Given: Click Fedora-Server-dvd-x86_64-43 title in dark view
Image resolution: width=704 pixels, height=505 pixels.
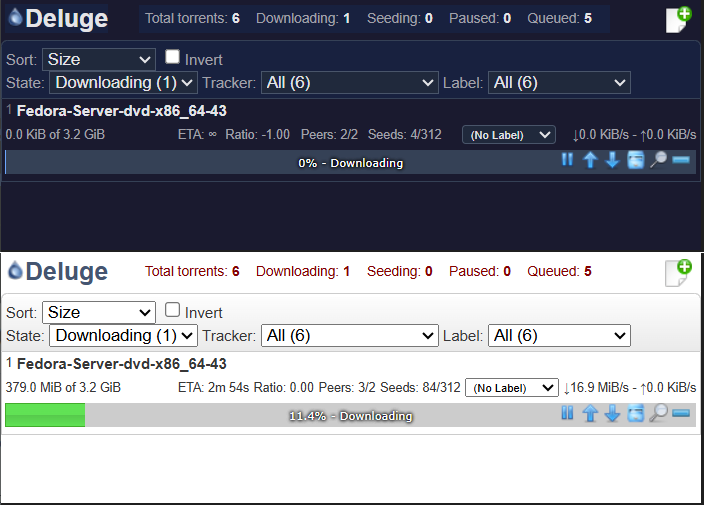Looking at the screenshot, I should [x=122, y=111].
